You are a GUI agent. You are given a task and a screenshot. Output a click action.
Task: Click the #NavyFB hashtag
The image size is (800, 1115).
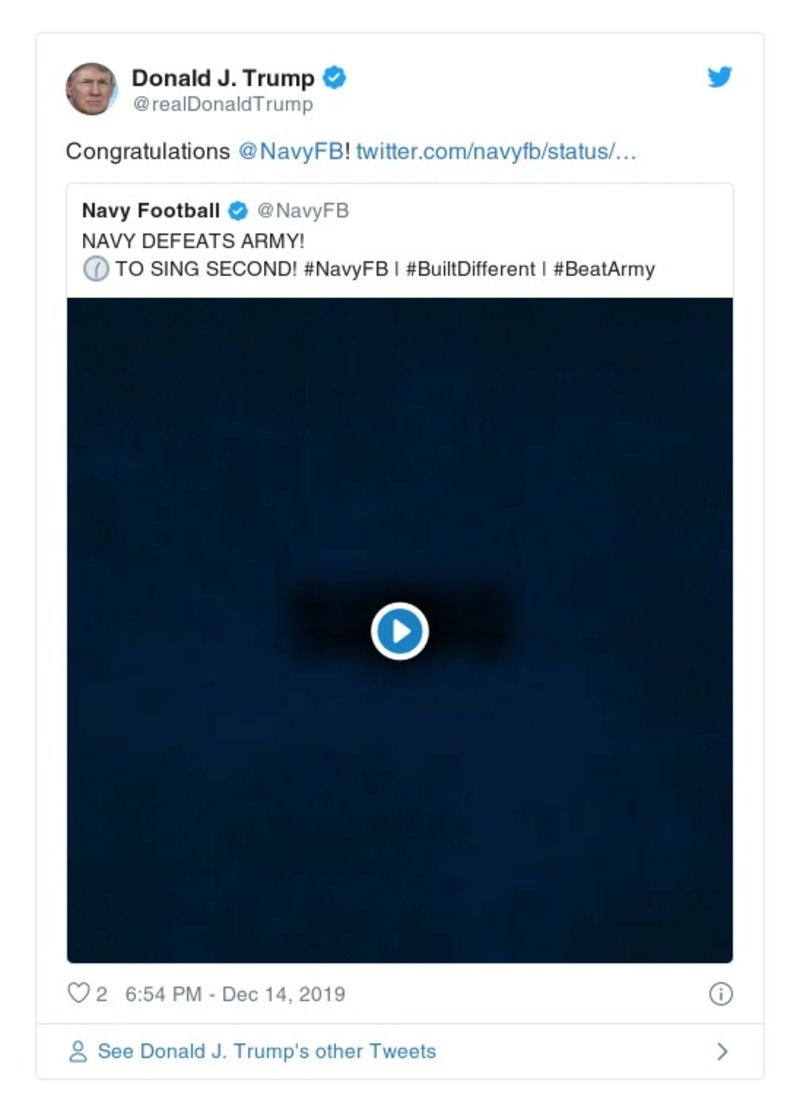click(345, 269)
